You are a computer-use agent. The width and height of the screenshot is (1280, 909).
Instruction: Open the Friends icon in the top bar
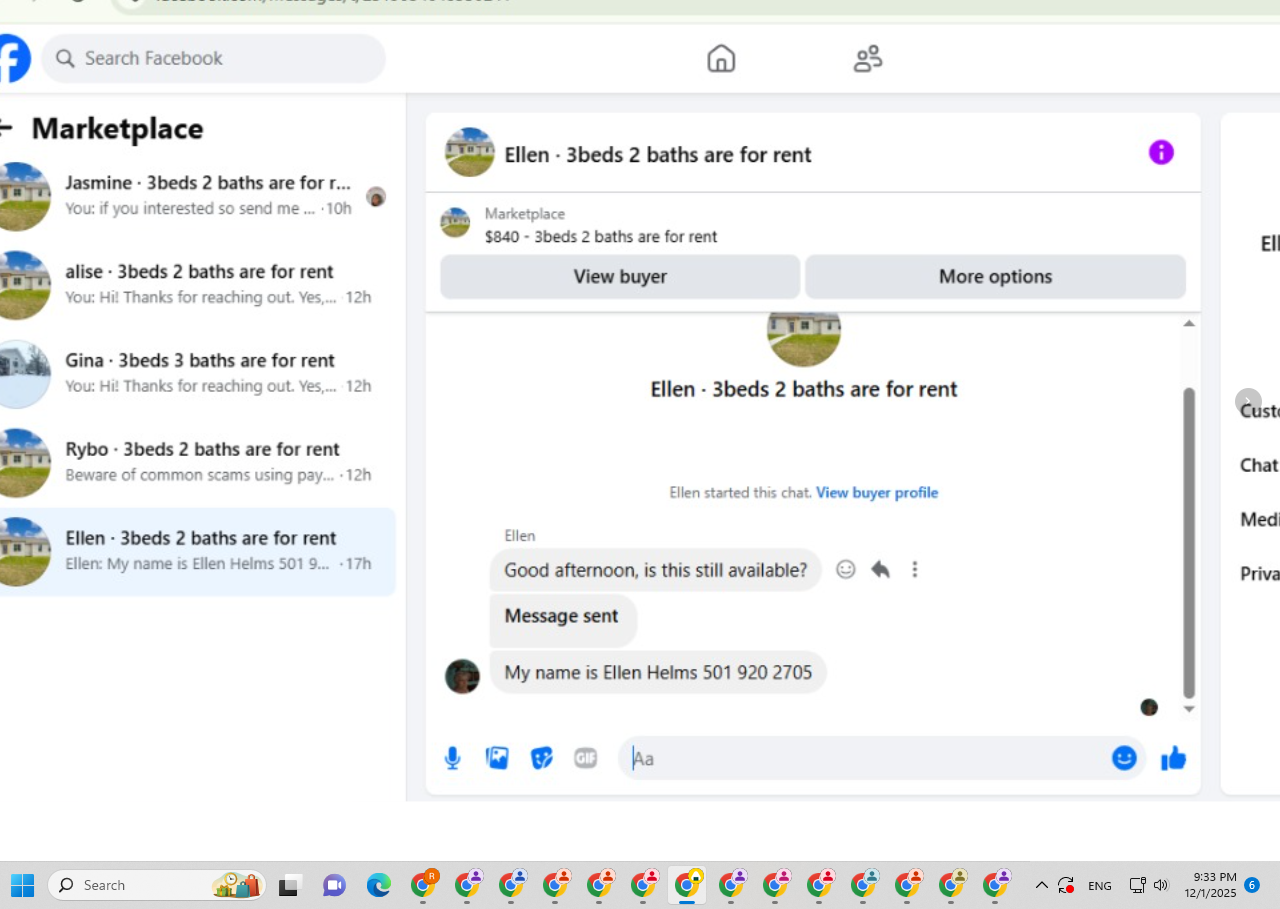pos(868,59)
